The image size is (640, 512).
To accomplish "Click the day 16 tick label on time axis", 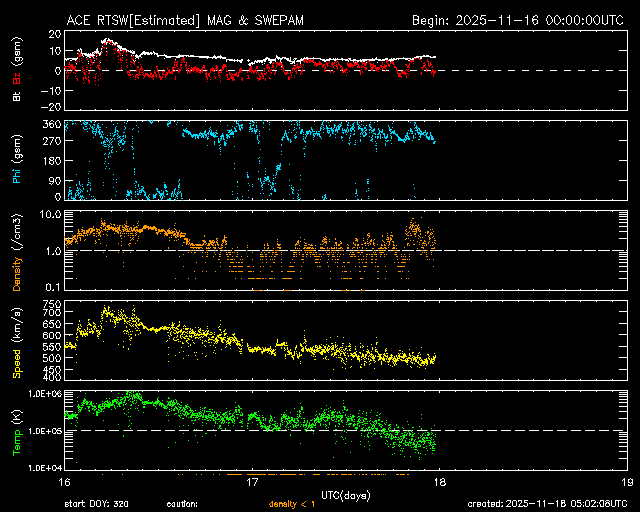I will coord(65,481).
